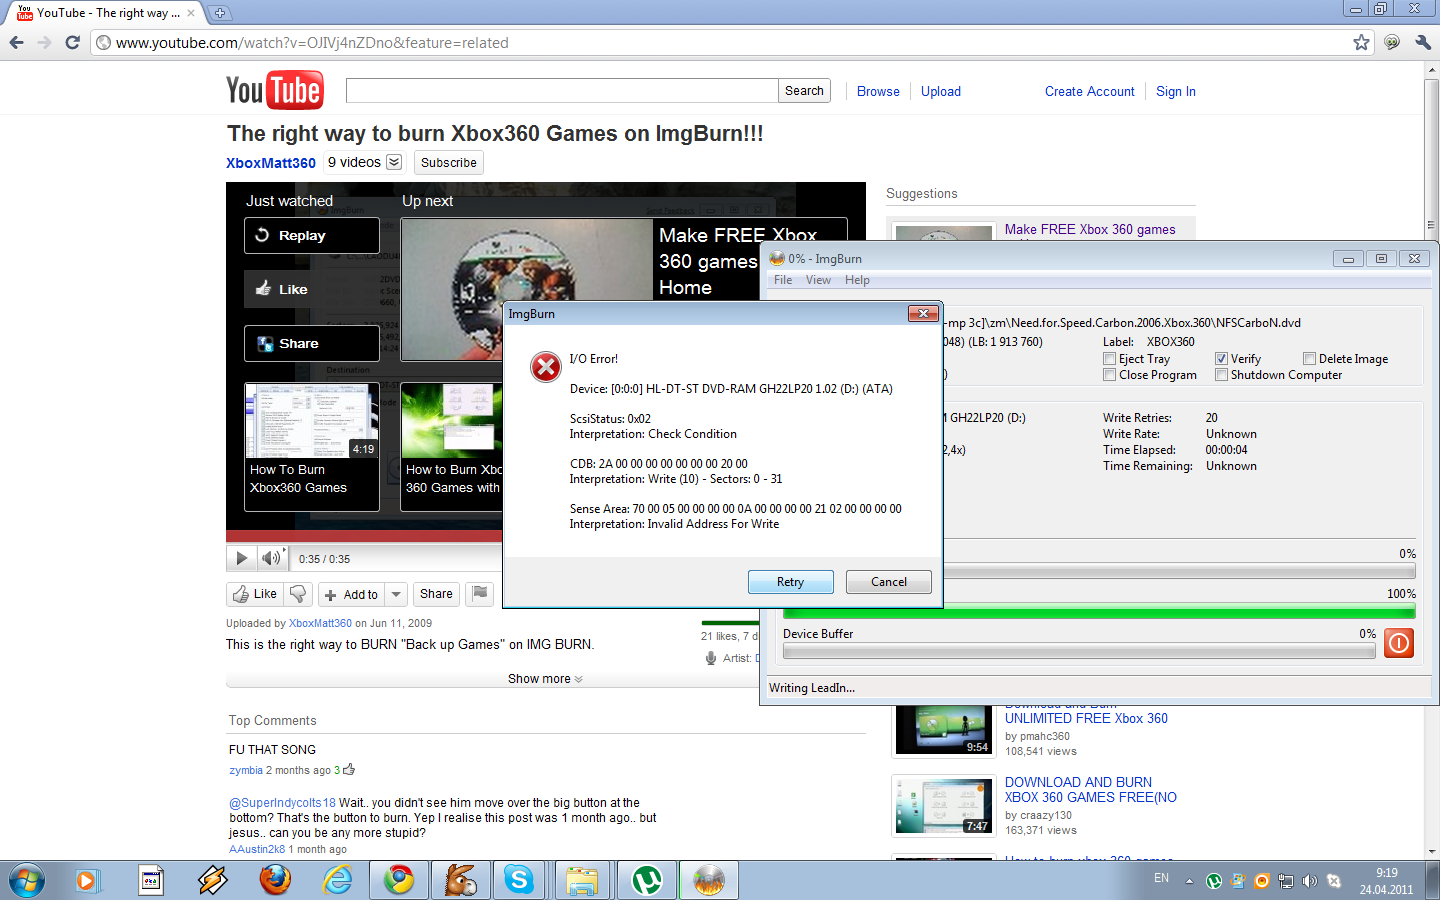Open the Make FREE Xbox 360 games link
This screenshot has width=1440, height=900.
1090,229
